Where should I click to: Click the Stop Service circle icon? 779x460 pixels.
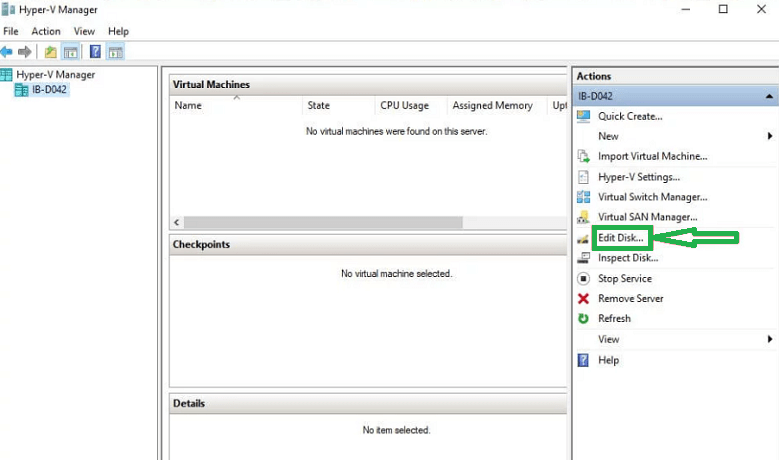(583, 279)
